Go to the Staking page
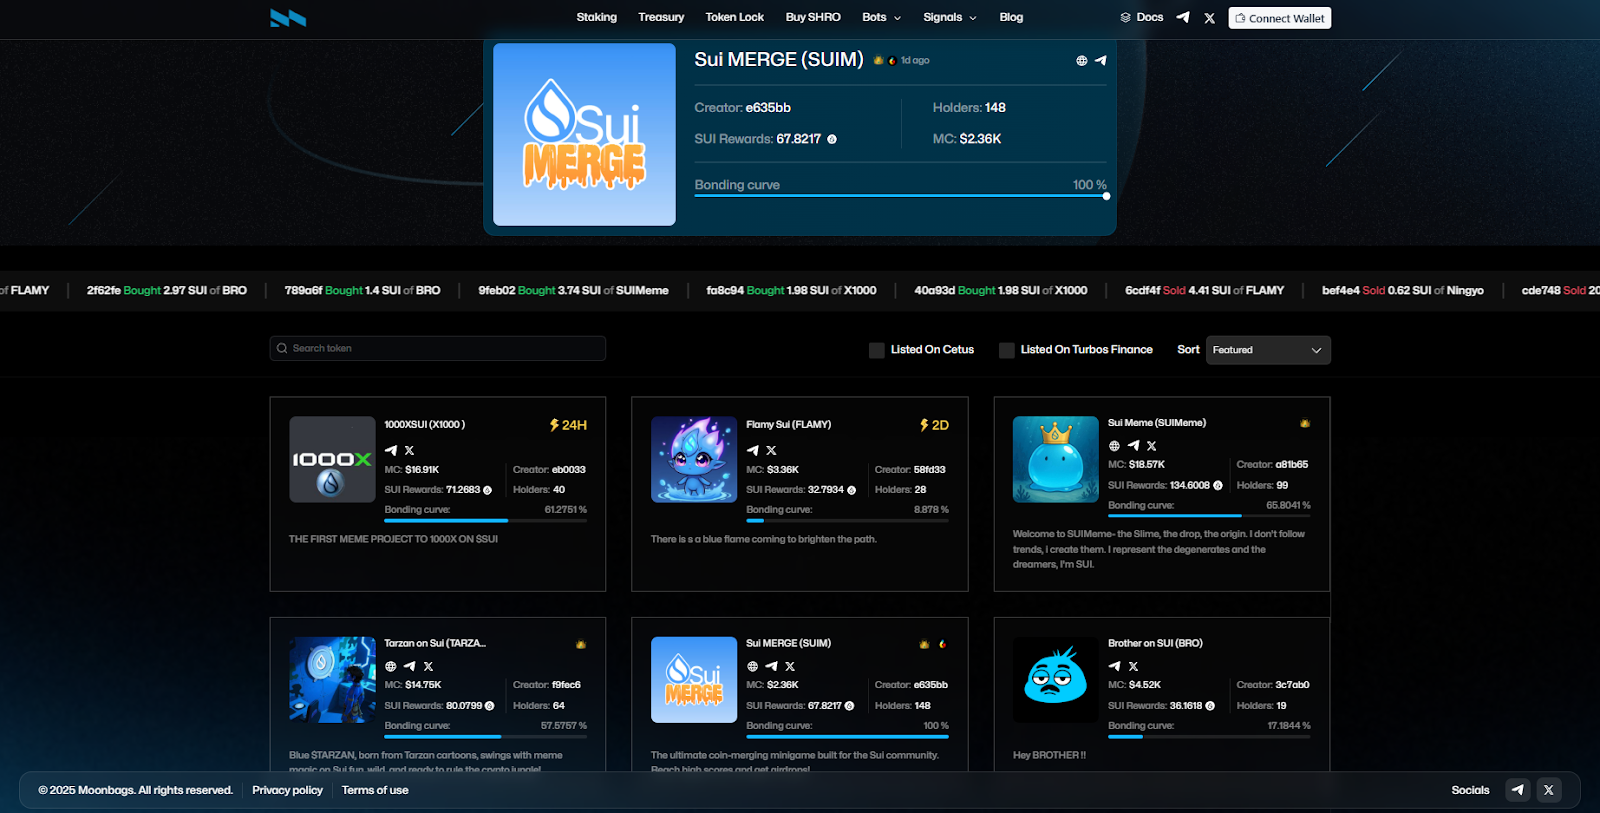 click(x=597, y=17)
